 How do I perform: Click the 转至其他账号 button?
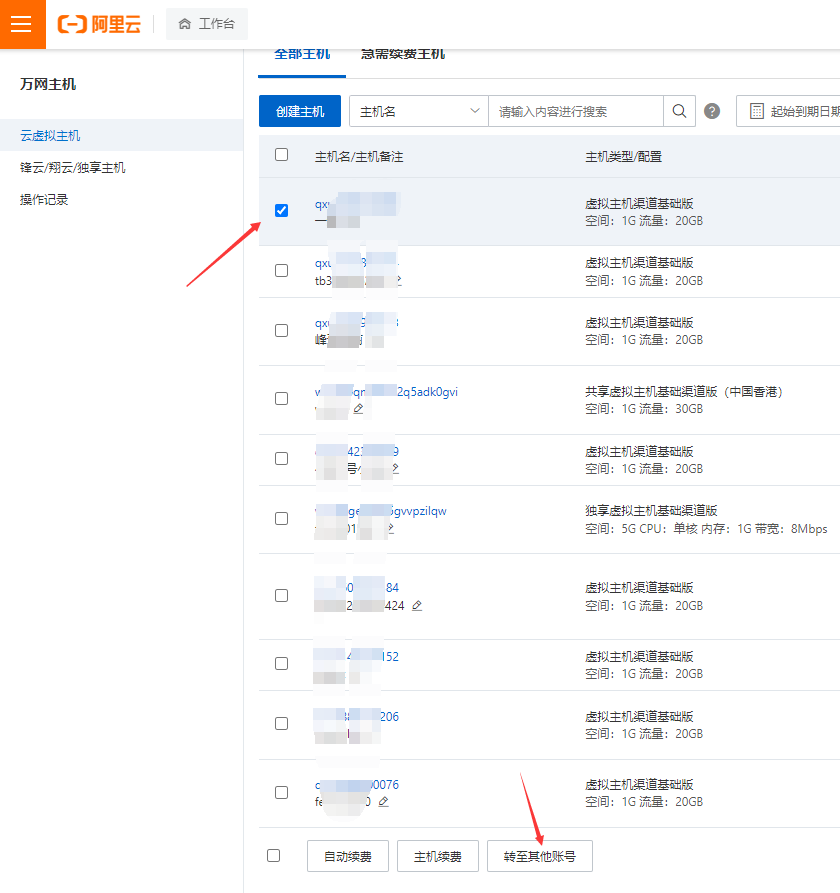(x=540, y=855)
